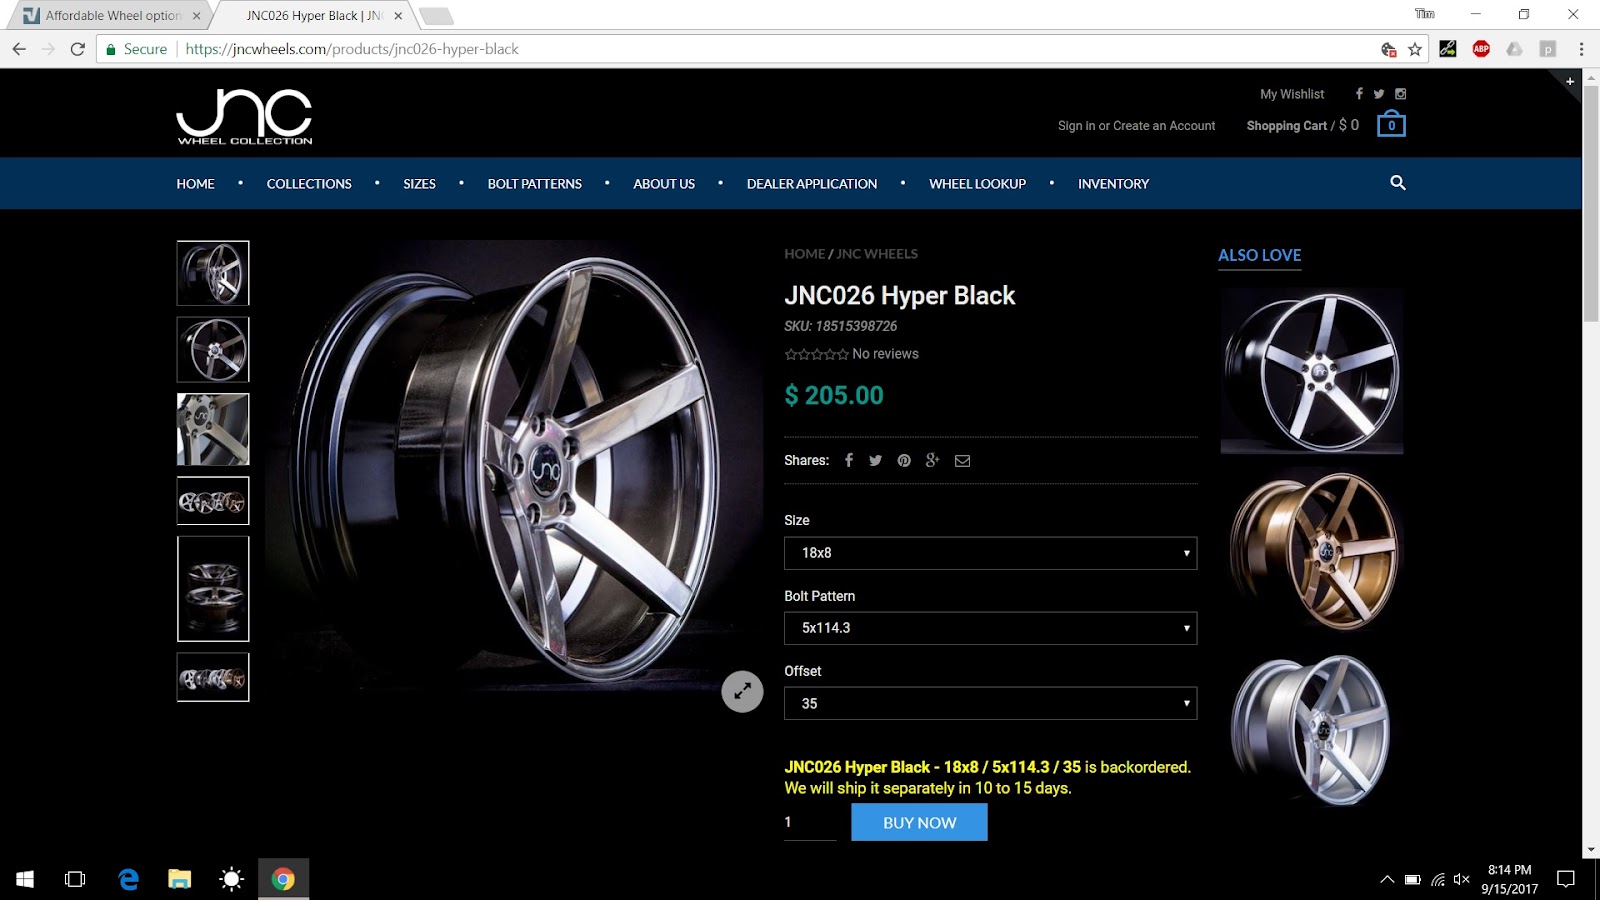The image size is (1600, 900).
Task: Click the taskbar clock showing 8:14 PM
Action: [1509, 879]
